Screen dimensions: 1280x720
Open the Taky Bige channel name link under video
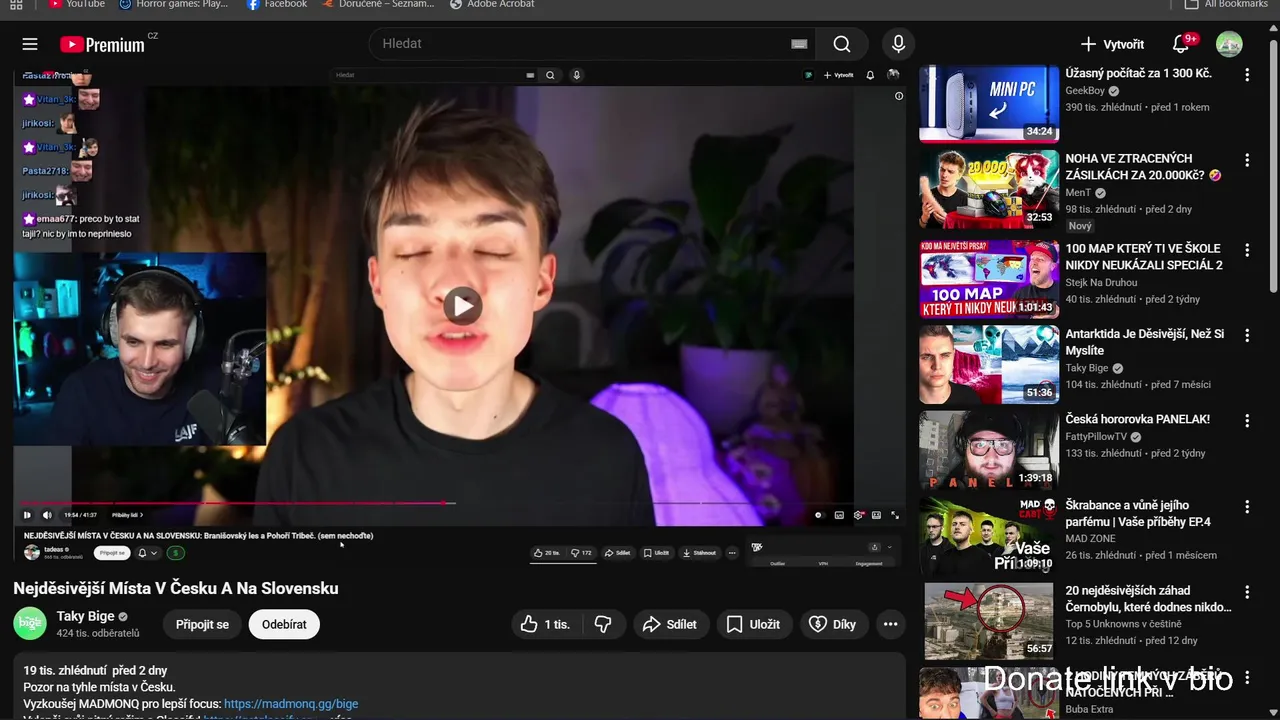tap(85, 616)
